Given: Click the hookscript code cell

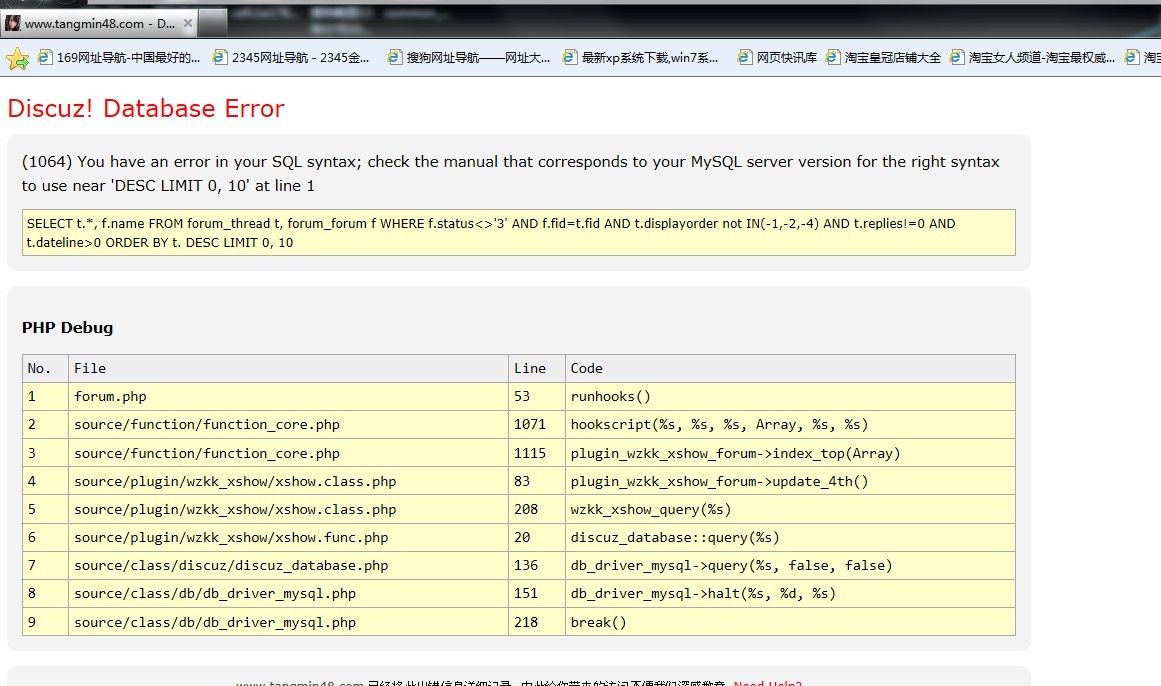Looking at the screenshot, I should click(790, 424).
